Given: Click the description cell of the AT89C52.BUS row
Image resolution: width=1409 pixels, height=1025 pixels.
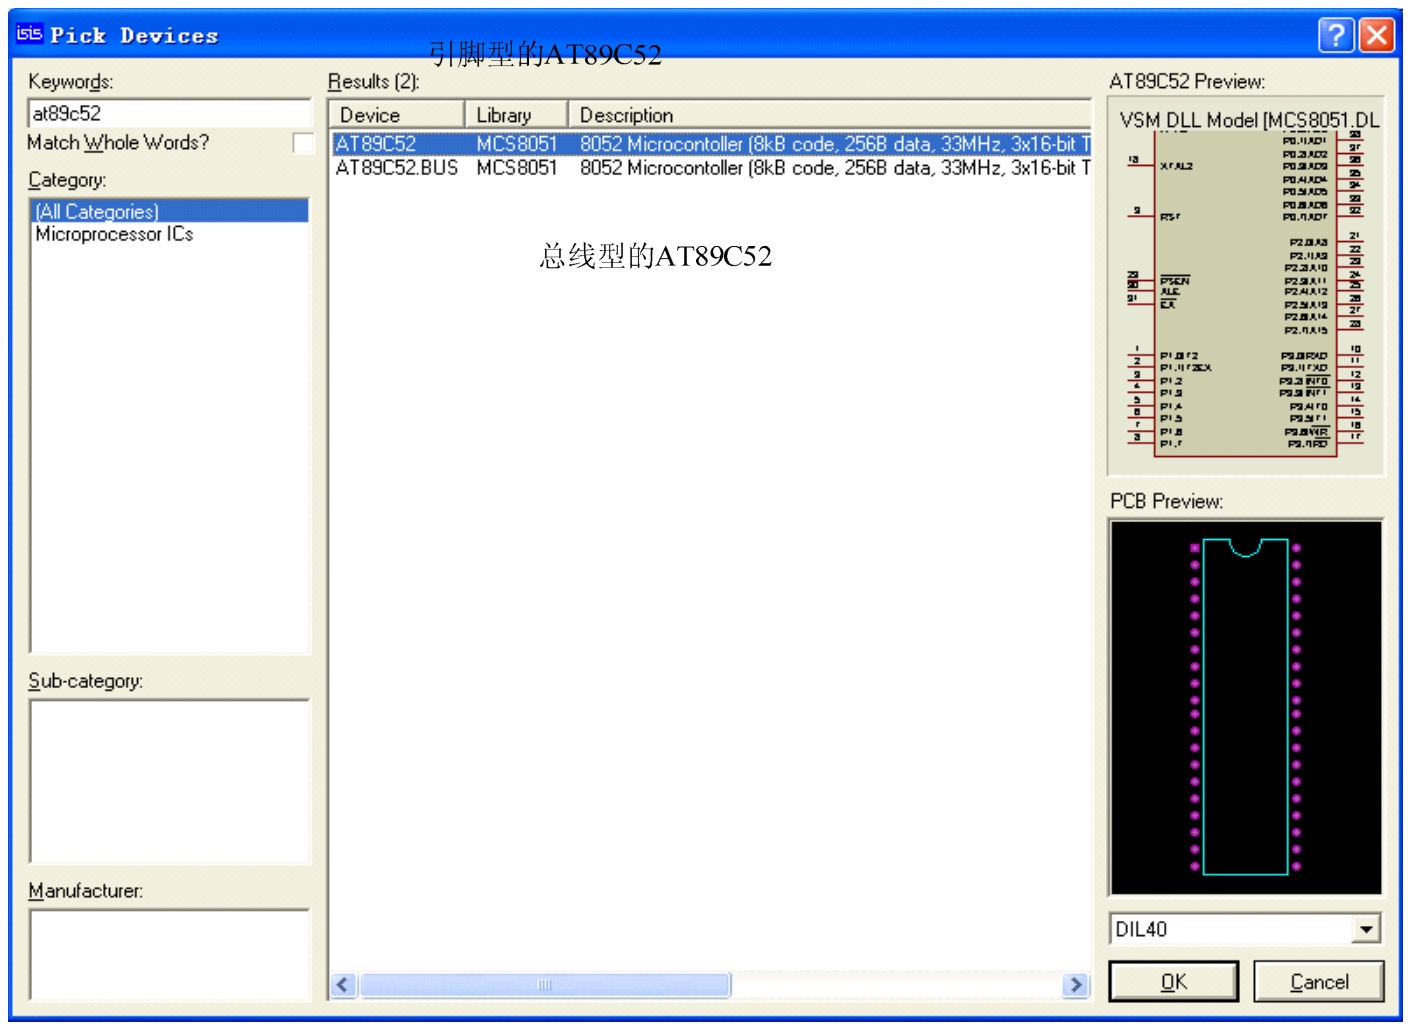Looking at the screenshot, I should 834,168.
